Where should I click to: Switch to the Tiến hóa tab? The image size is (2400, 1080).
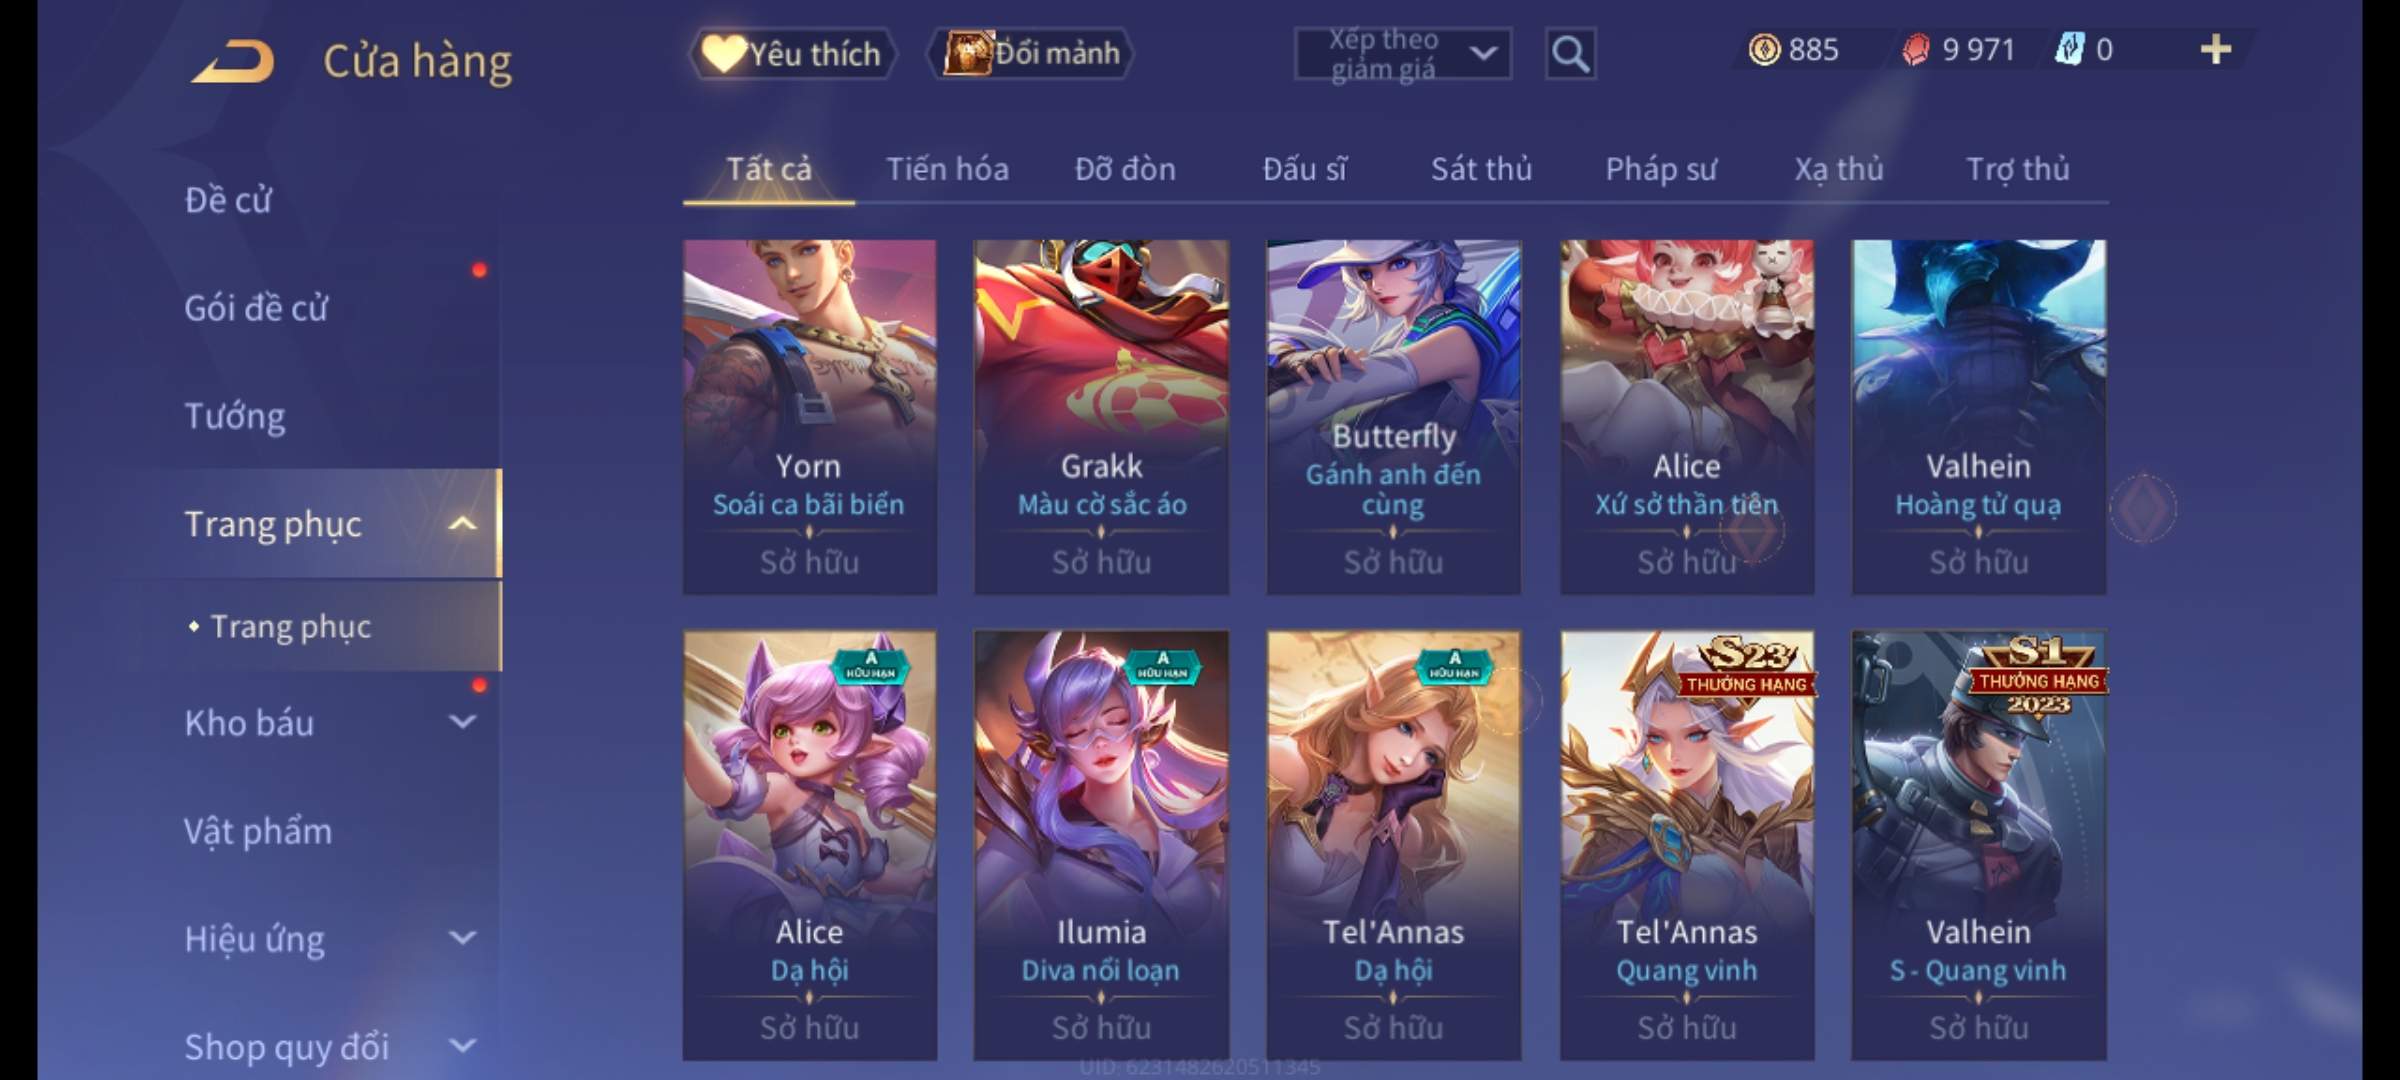[x=947, y=169]
